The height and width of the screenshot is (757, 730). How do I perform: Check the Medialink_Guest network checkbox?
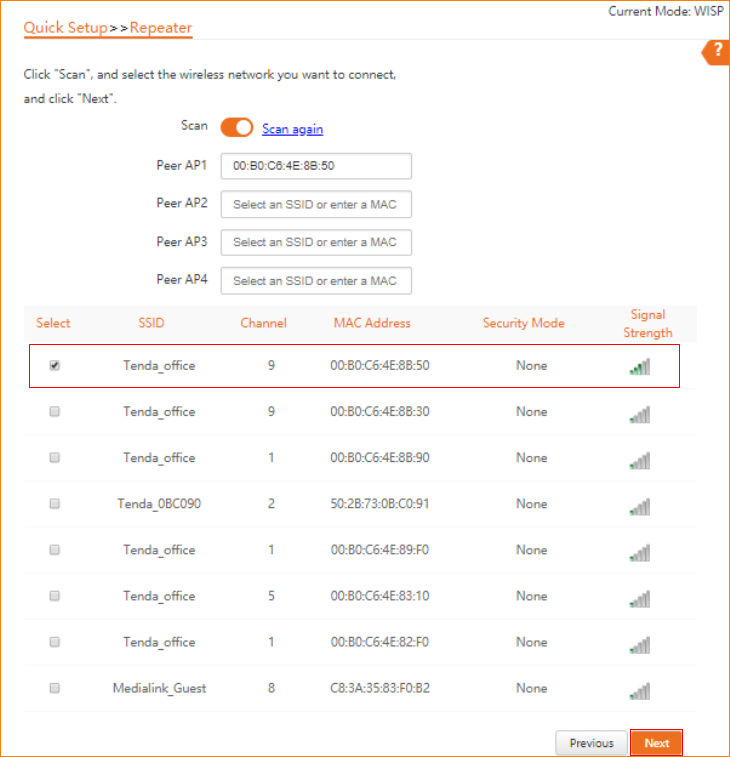(x=54, y=688)
